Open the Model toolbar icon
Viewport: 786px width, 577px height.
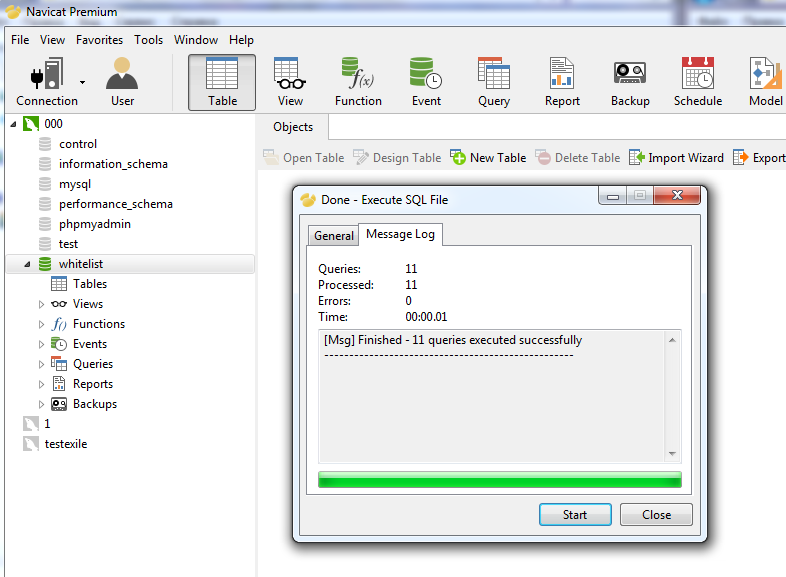click(765, 82)
